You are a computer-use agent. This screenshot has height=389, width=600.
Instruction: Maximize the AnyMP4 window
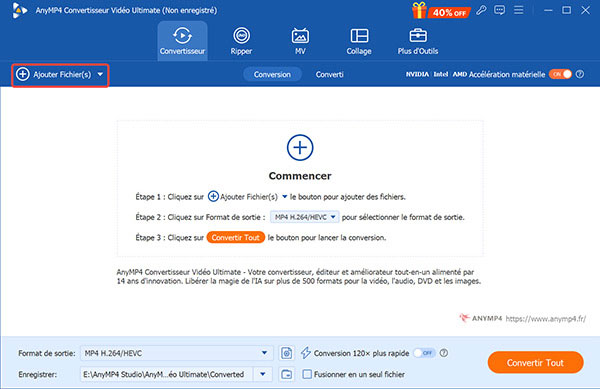(x=567, y=10)
